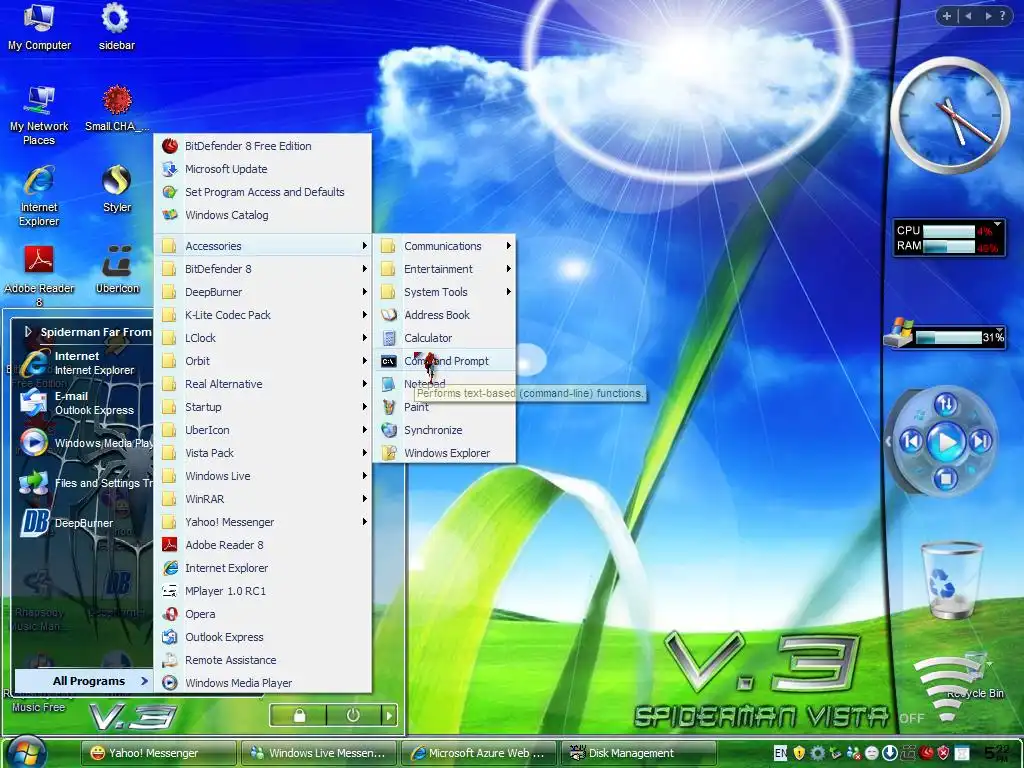Open UberIcon desktop shortcut

(x=117, y=270)
